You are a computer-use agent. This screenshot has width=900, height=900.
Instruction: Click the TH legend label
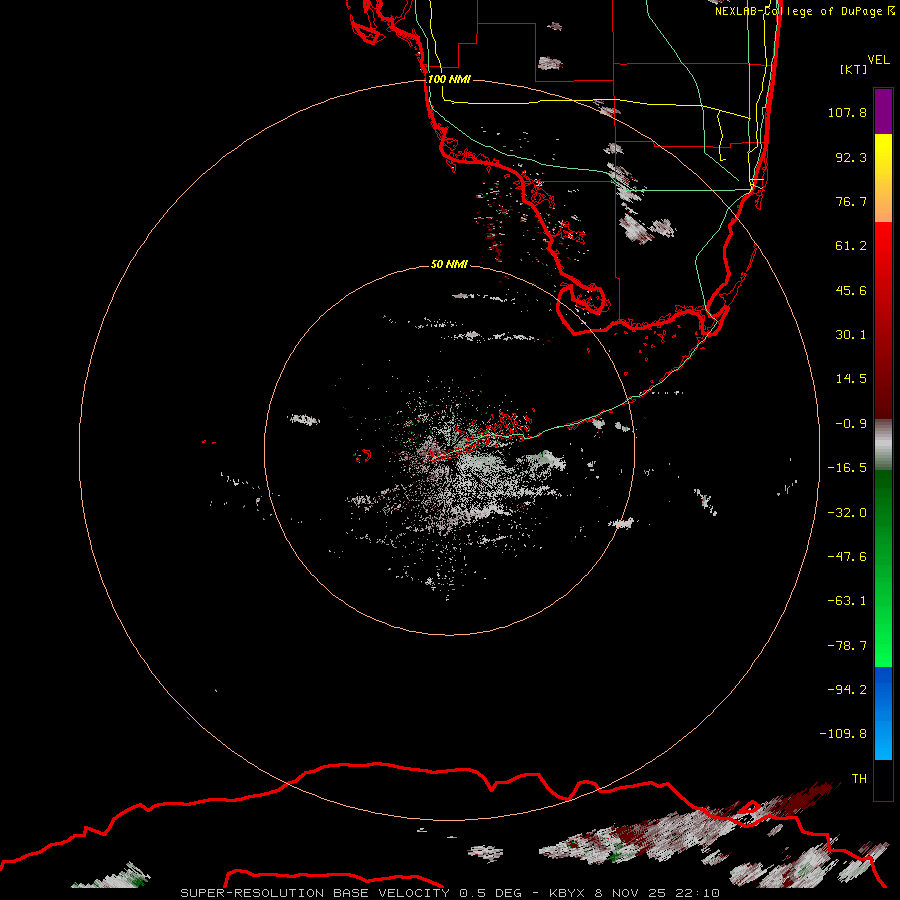coord(859,779)
